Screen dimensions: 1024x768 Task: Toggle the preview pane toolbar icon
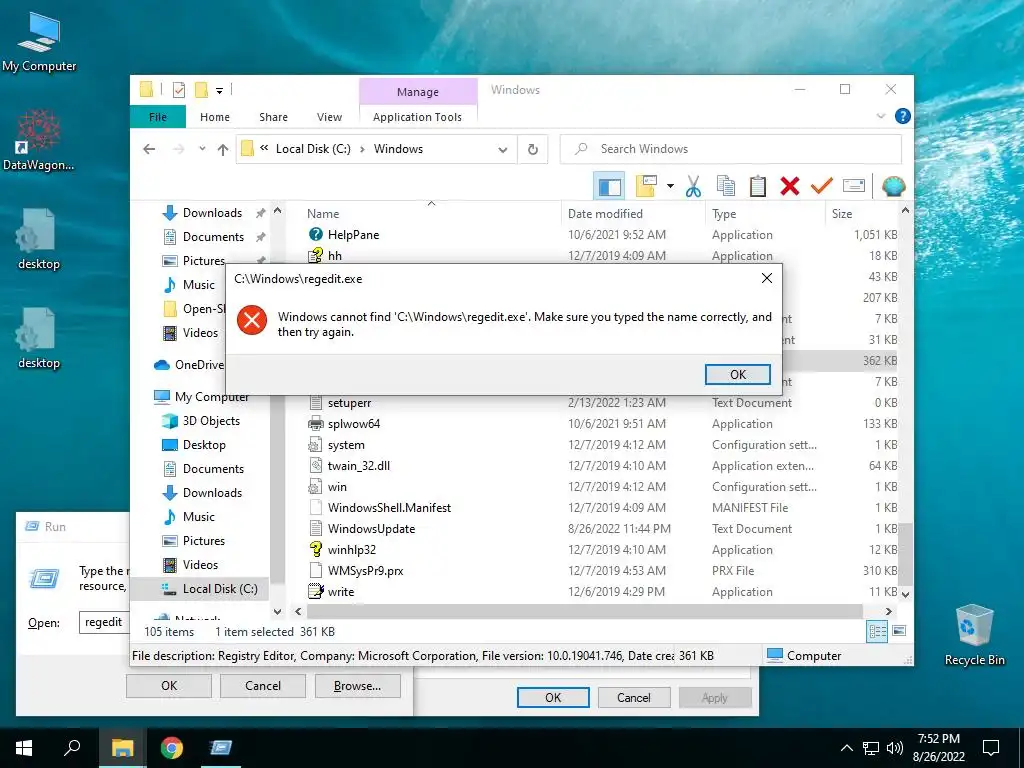(x=609, y=187)
